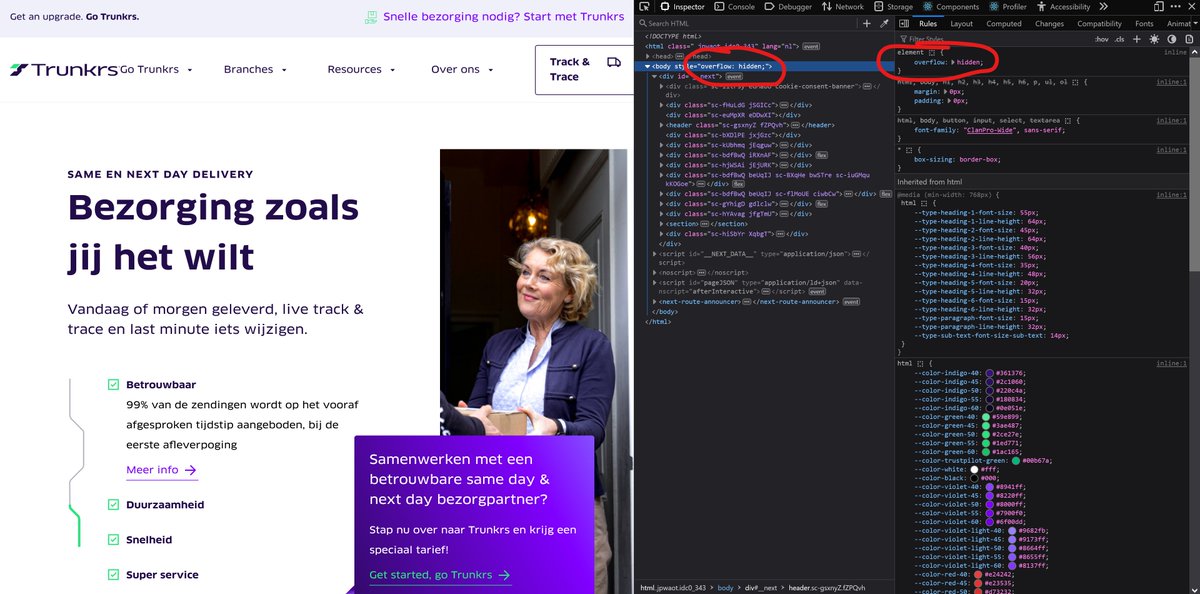
Task: Click the Trunkrs logo
Action: [x=62, y=70]
